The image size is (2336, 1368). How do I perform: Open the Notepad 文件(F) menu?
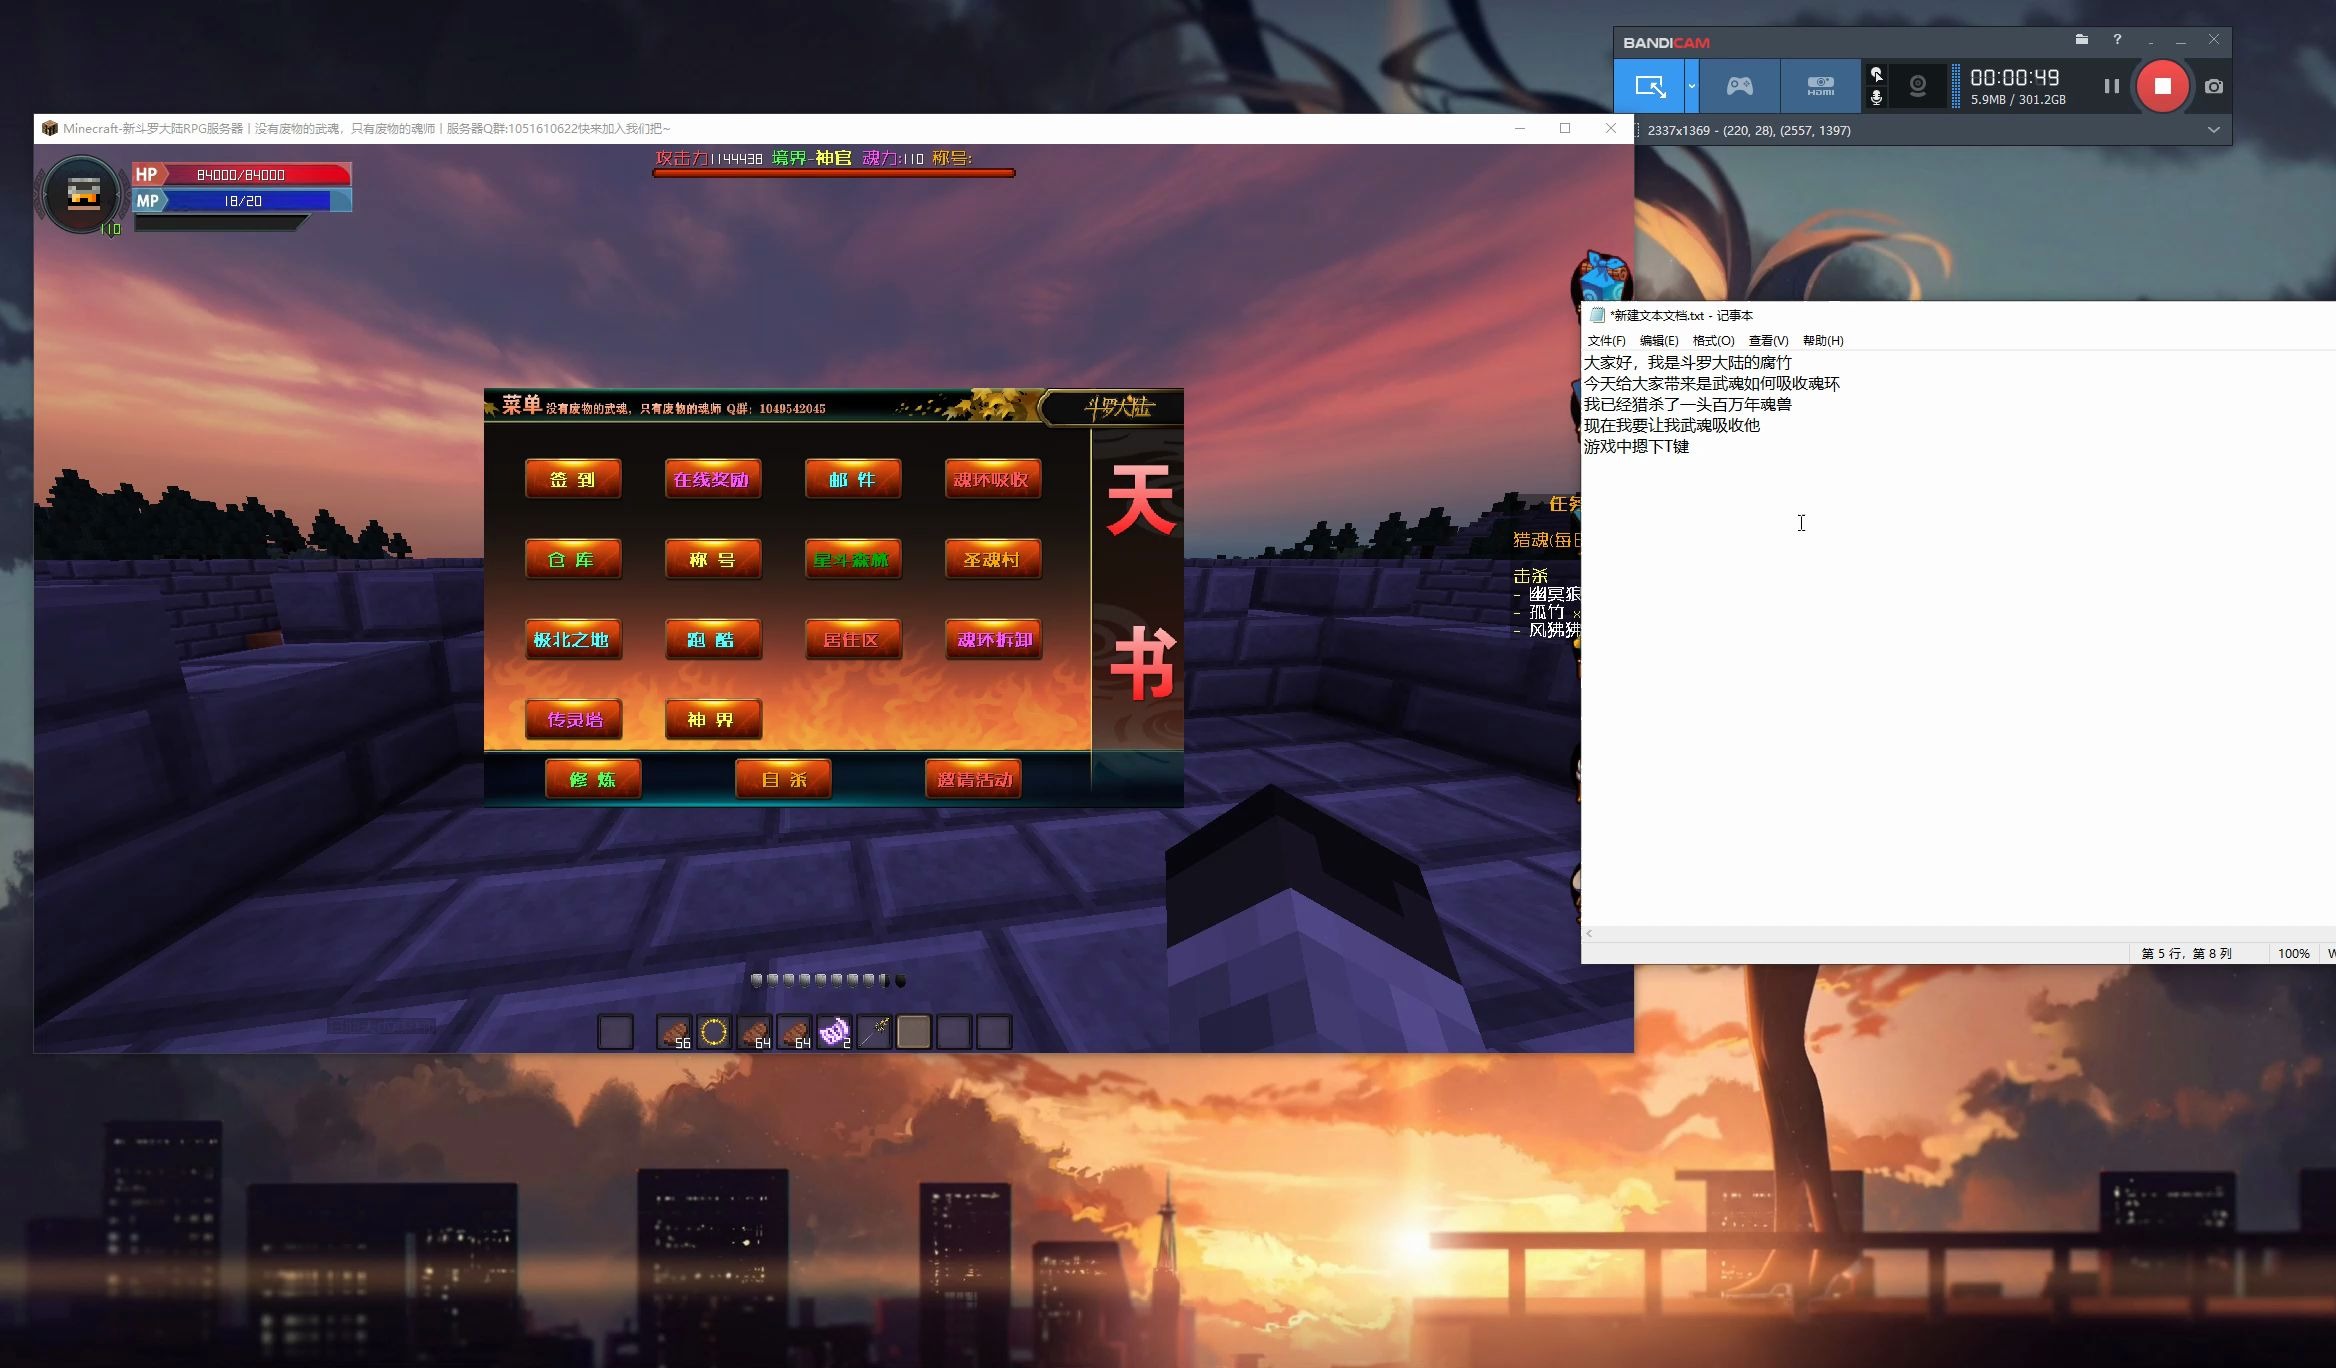coord(1606,341)
